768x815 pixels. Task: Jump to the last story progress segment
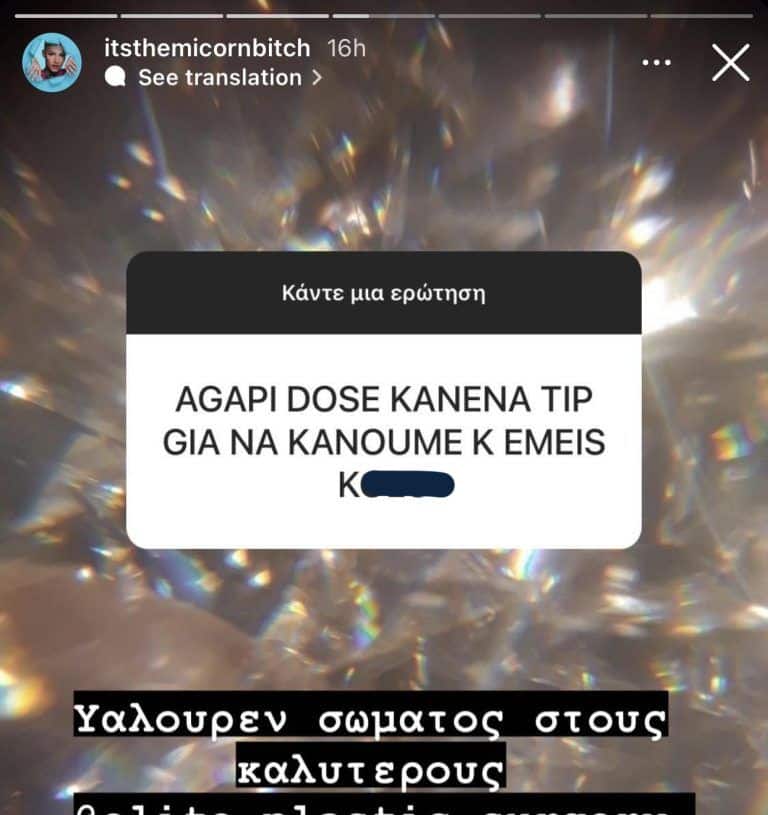[701, 16]
